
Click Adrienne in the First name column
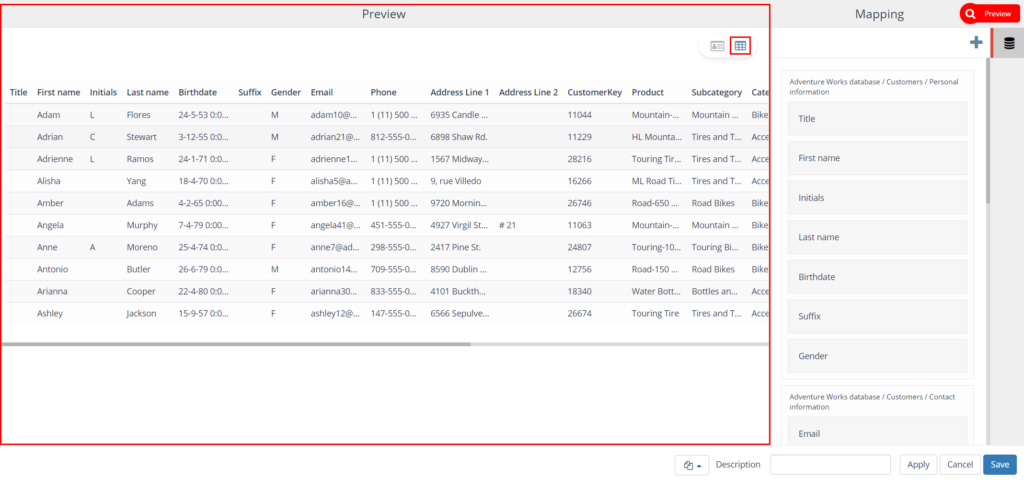55,159
